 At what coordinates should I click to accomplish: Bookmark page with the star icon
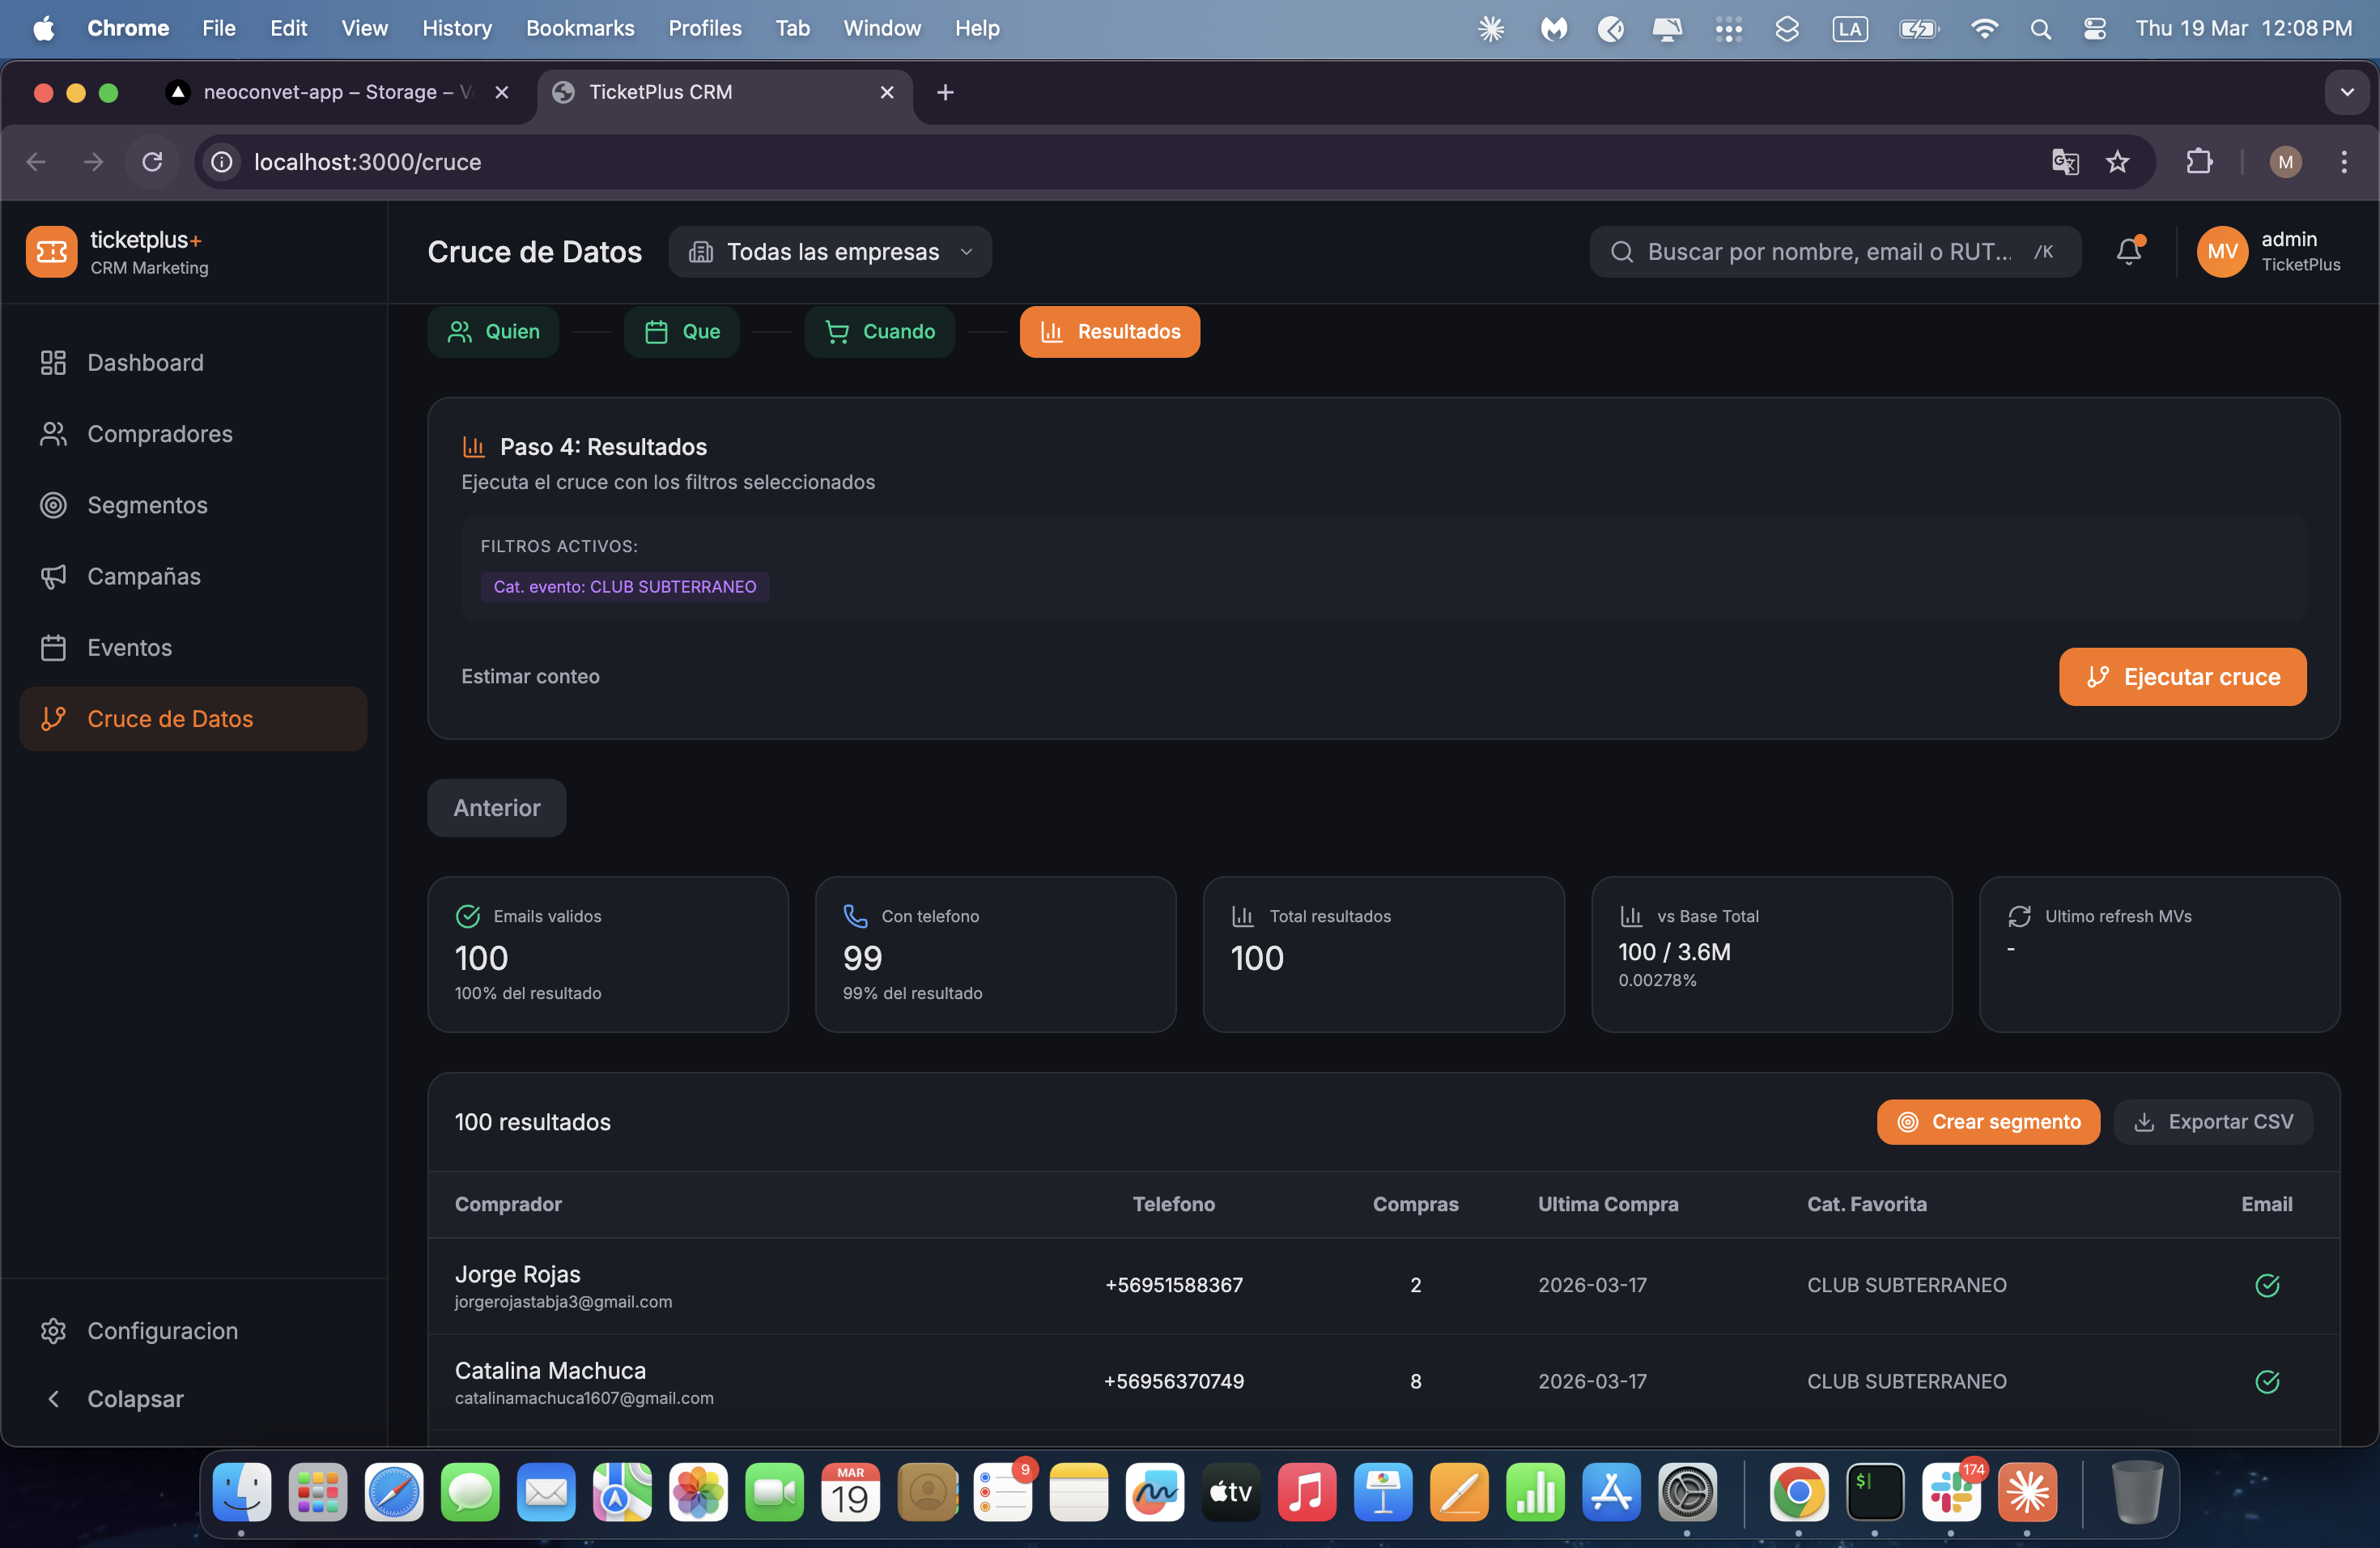click(x=2117, y=162)
